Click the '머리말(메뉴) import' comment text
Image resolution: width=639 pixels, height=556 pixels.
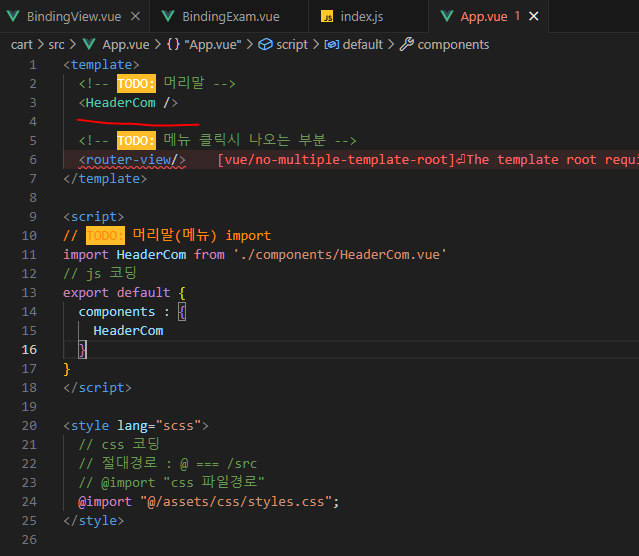click(202, 236)
